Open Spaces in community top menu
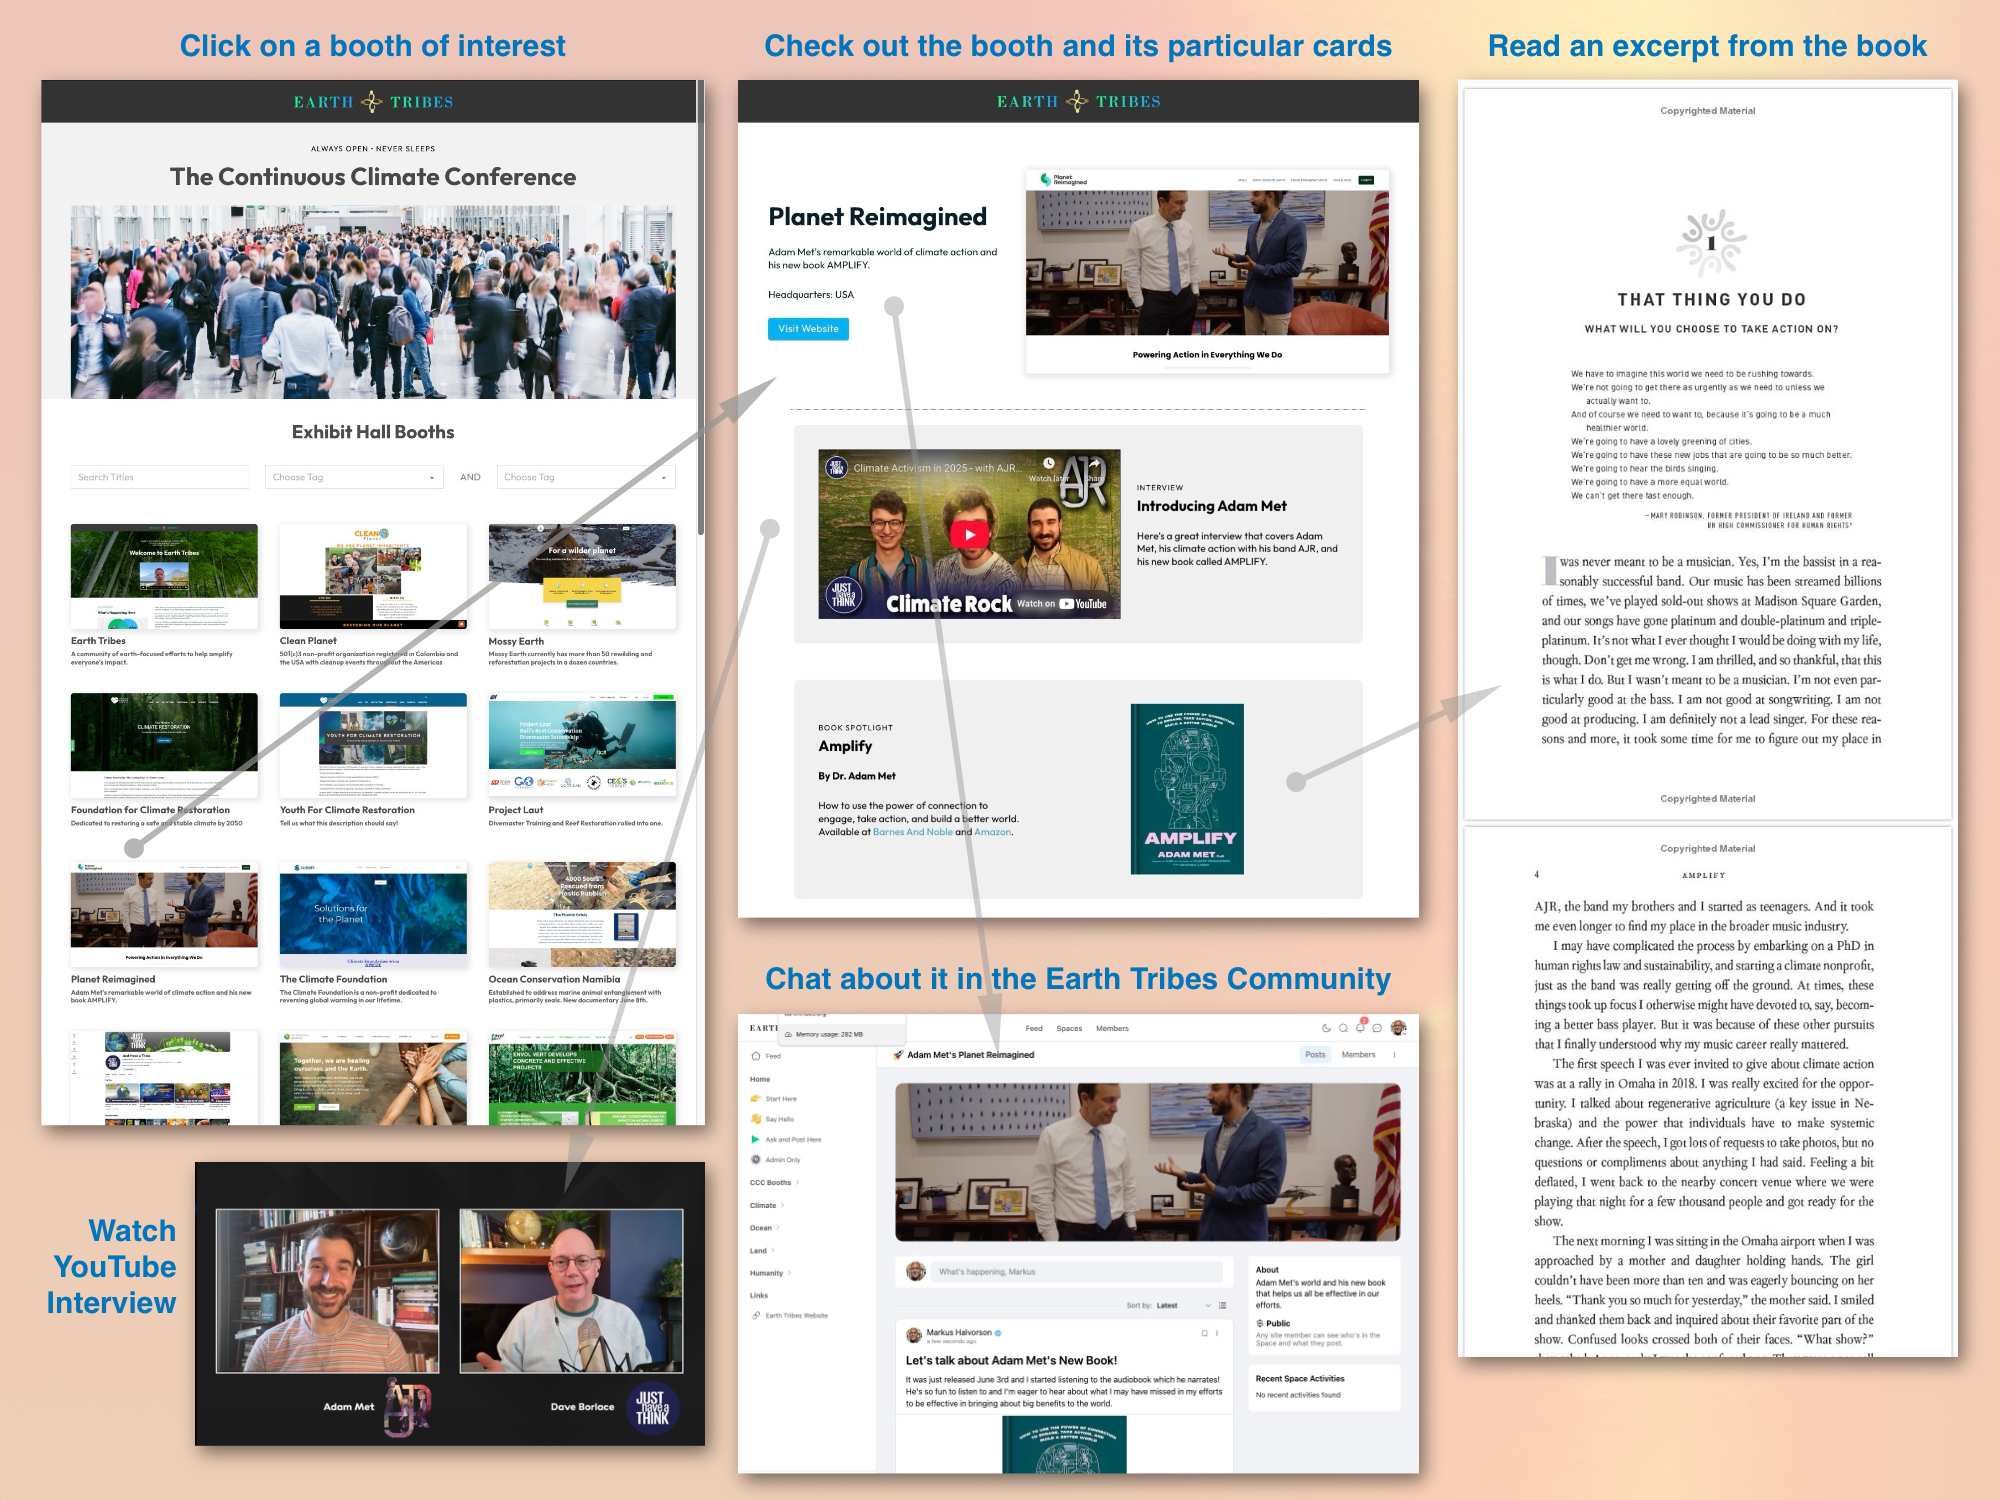Viewport: 2000px width, 1500px height. (1069, 1028)
